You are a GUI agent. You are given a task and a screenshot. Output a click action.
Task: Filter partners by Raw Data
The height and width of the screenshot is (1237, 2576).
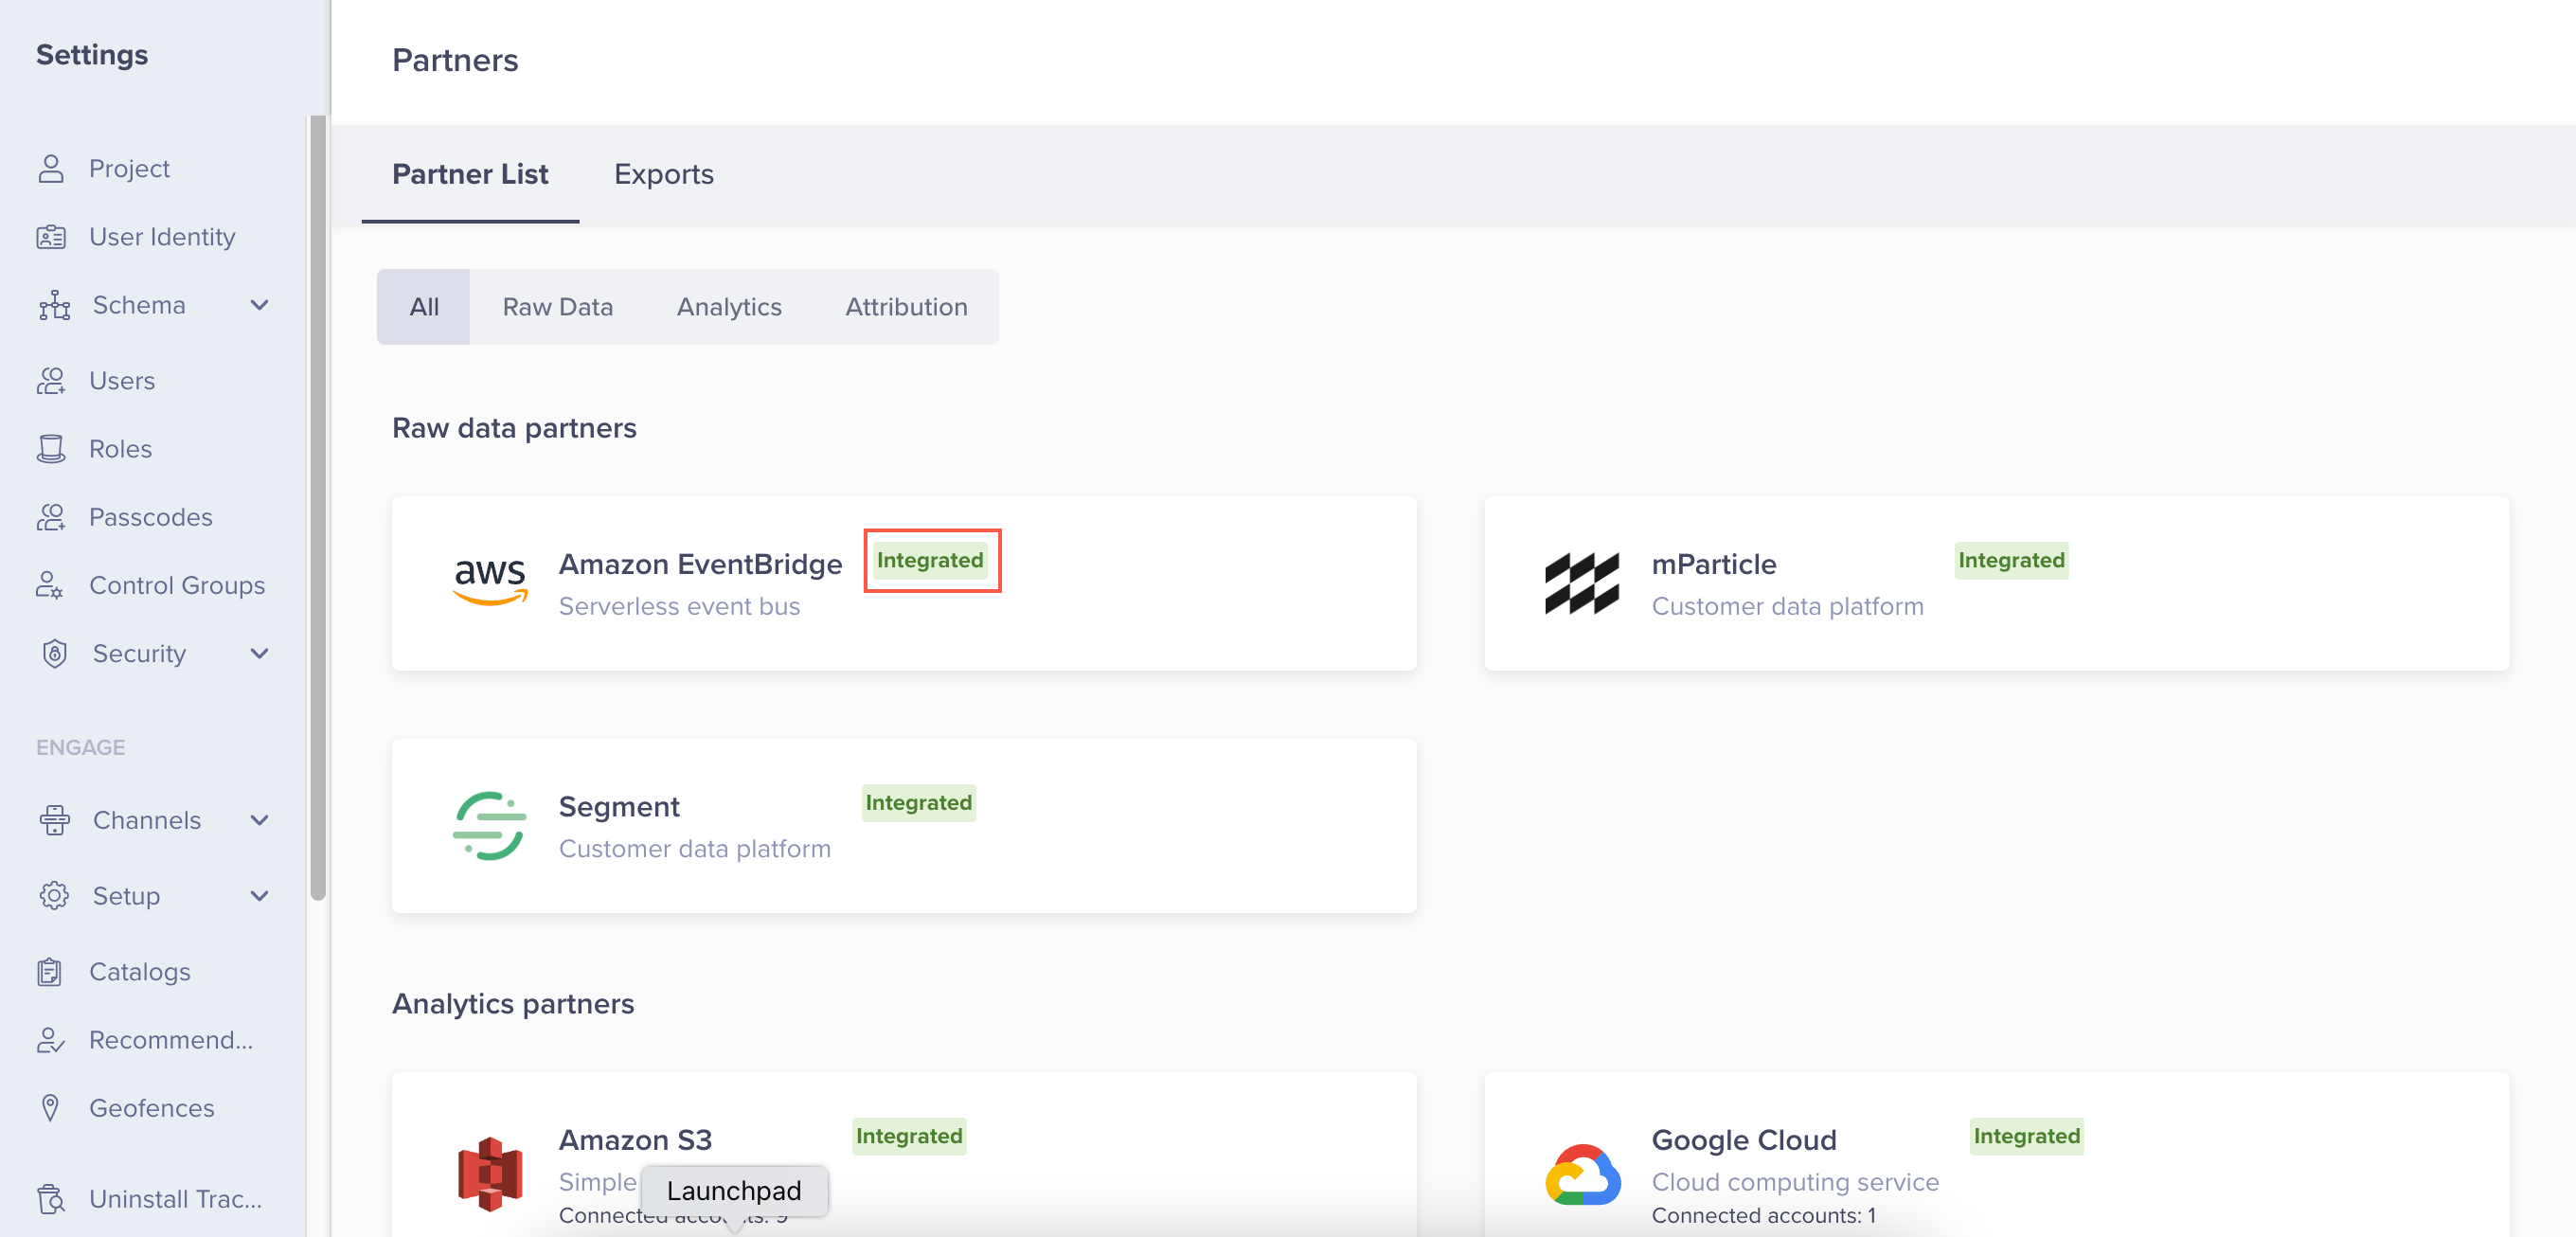click(x=557, y=307)
